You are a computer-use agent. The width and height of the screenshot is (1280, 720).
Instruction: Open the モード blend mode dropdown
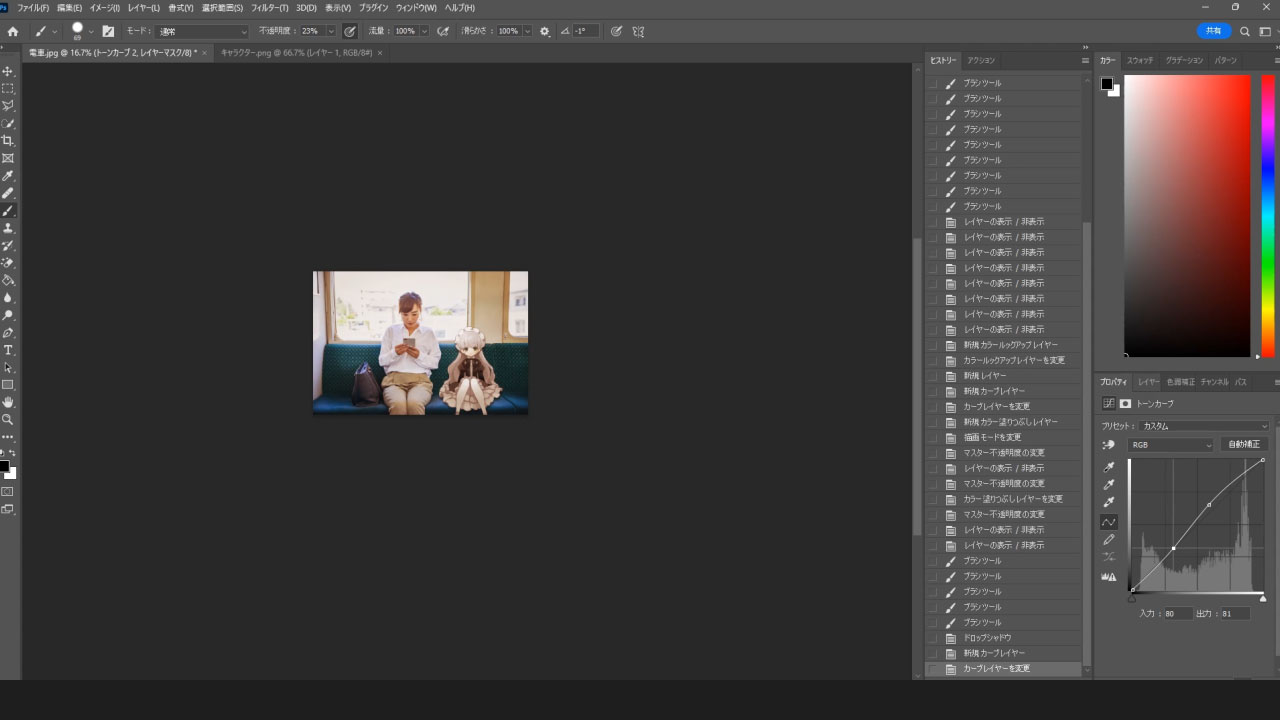(201, 31)
